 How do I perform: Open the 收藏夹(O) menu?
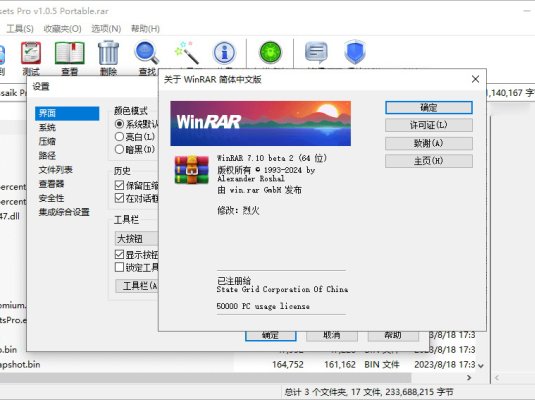62,29
